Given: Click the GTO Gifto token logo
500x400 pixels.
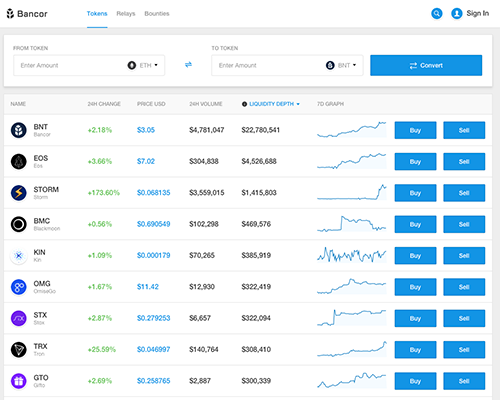Looking at the screenshot, I should [x=19, y=381].
